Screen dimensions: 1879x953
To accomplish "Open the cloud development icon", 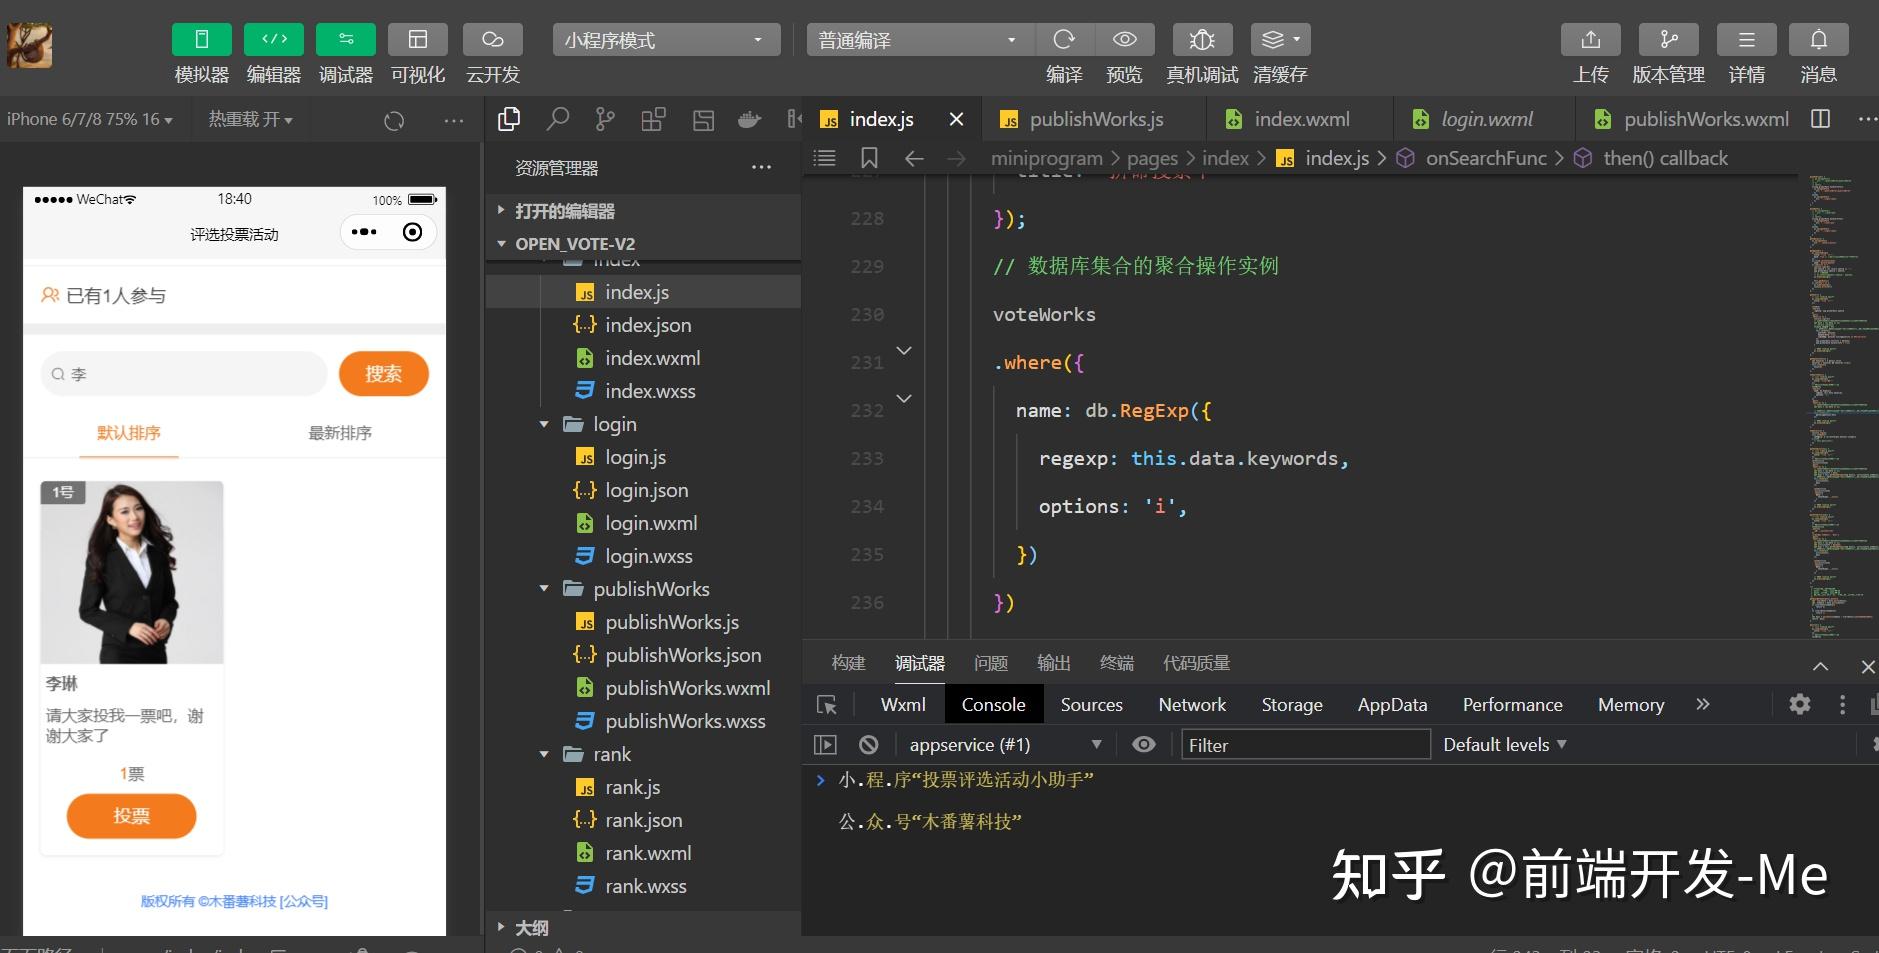I will pos(492,39).
